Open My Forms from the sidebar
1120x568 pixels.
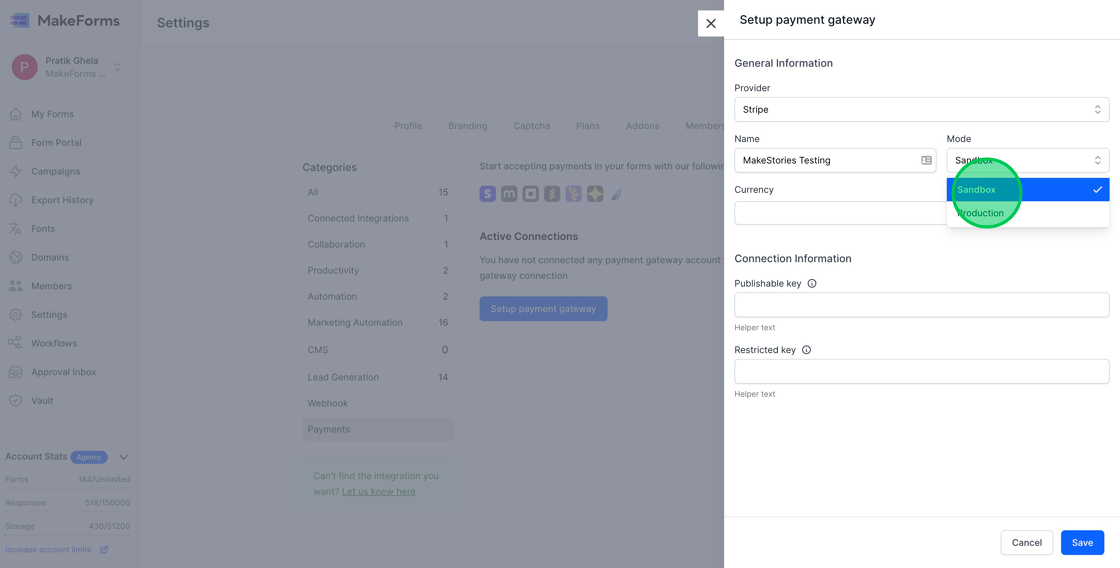[52, 114]
